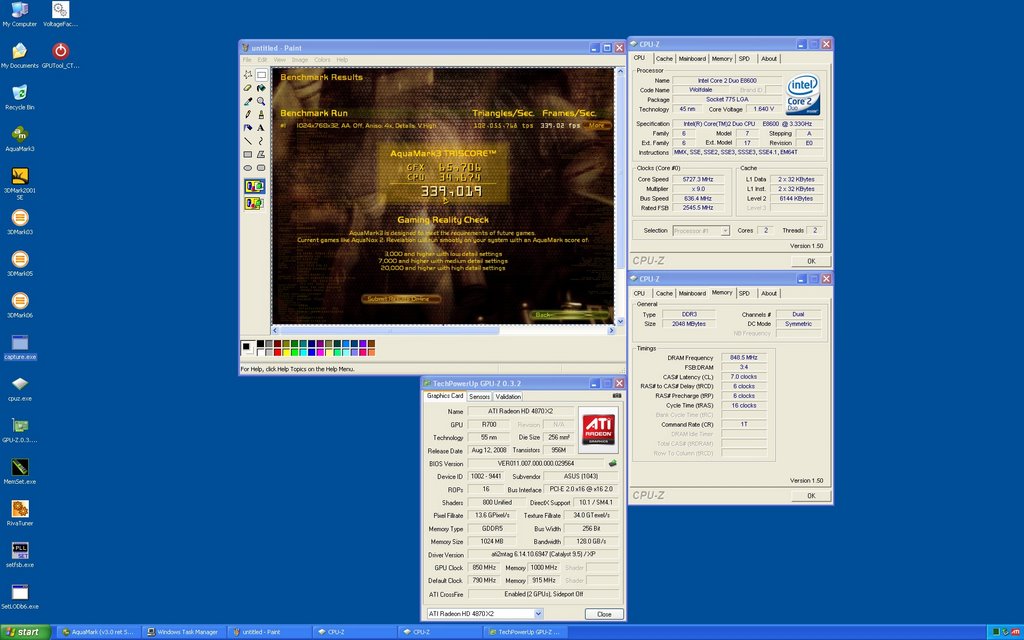The height and width of the screenshot is (640, 1024).
Task: Select the Recycle Bin icon
Action: [x=20, y=97]
